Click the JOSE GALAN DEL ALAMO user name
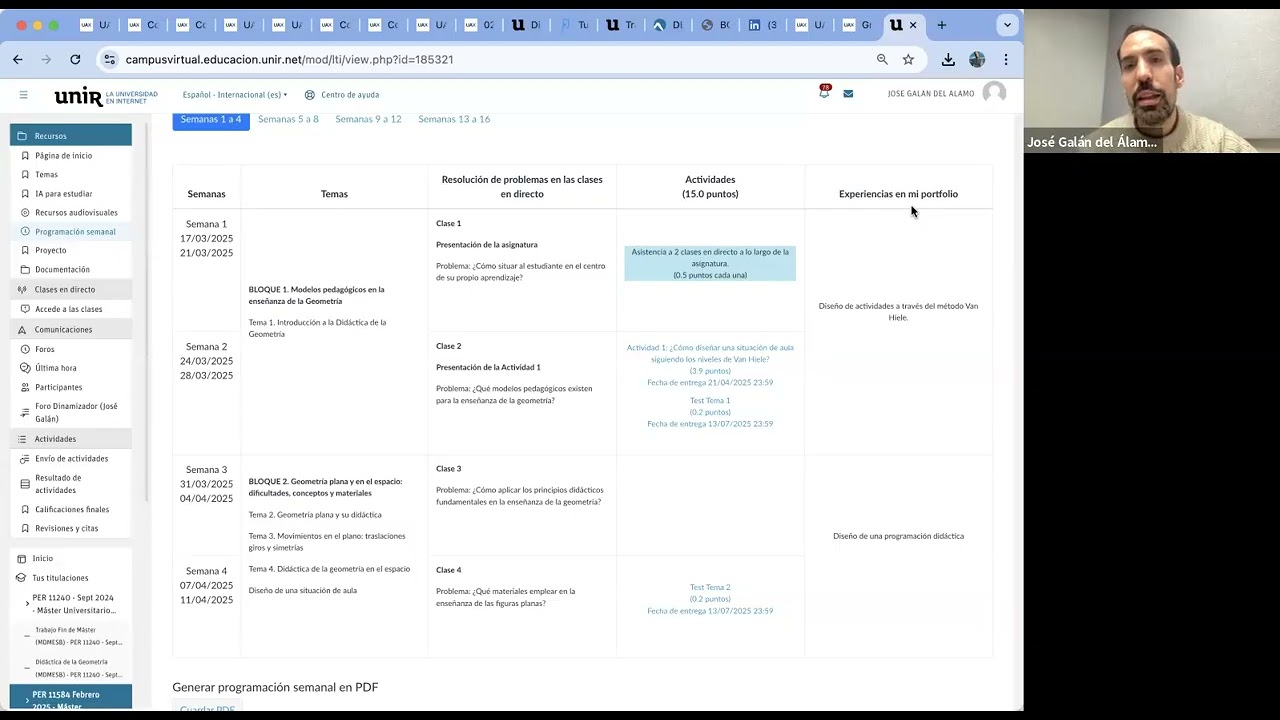 click(931, 94)
